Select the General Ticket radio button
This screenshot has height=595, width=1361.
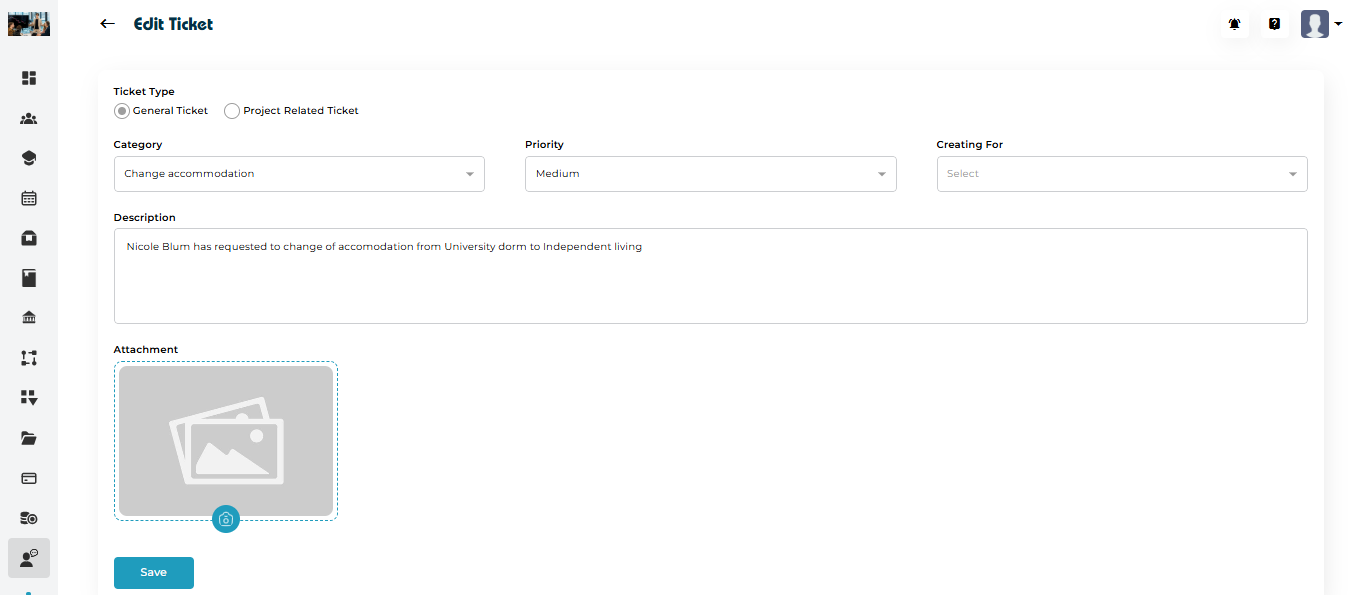click(x=122, y=111)
